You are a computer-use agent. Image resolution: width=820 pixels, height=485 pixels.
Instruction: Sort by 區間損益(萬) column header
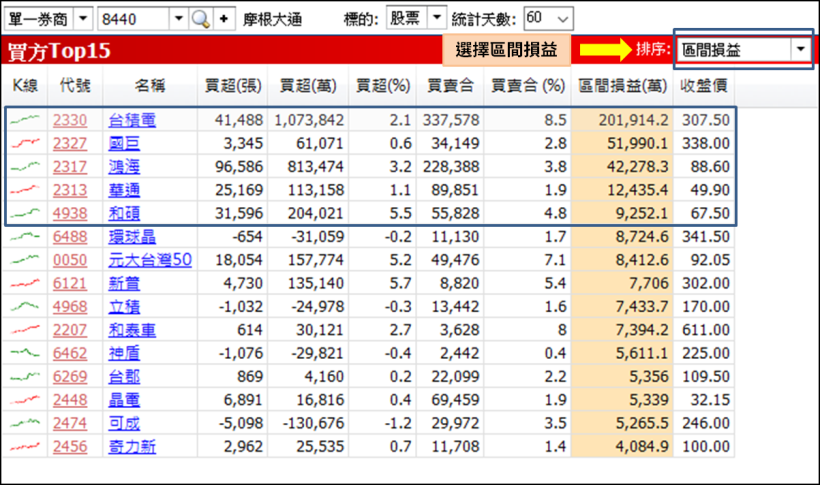click(622, 86)
